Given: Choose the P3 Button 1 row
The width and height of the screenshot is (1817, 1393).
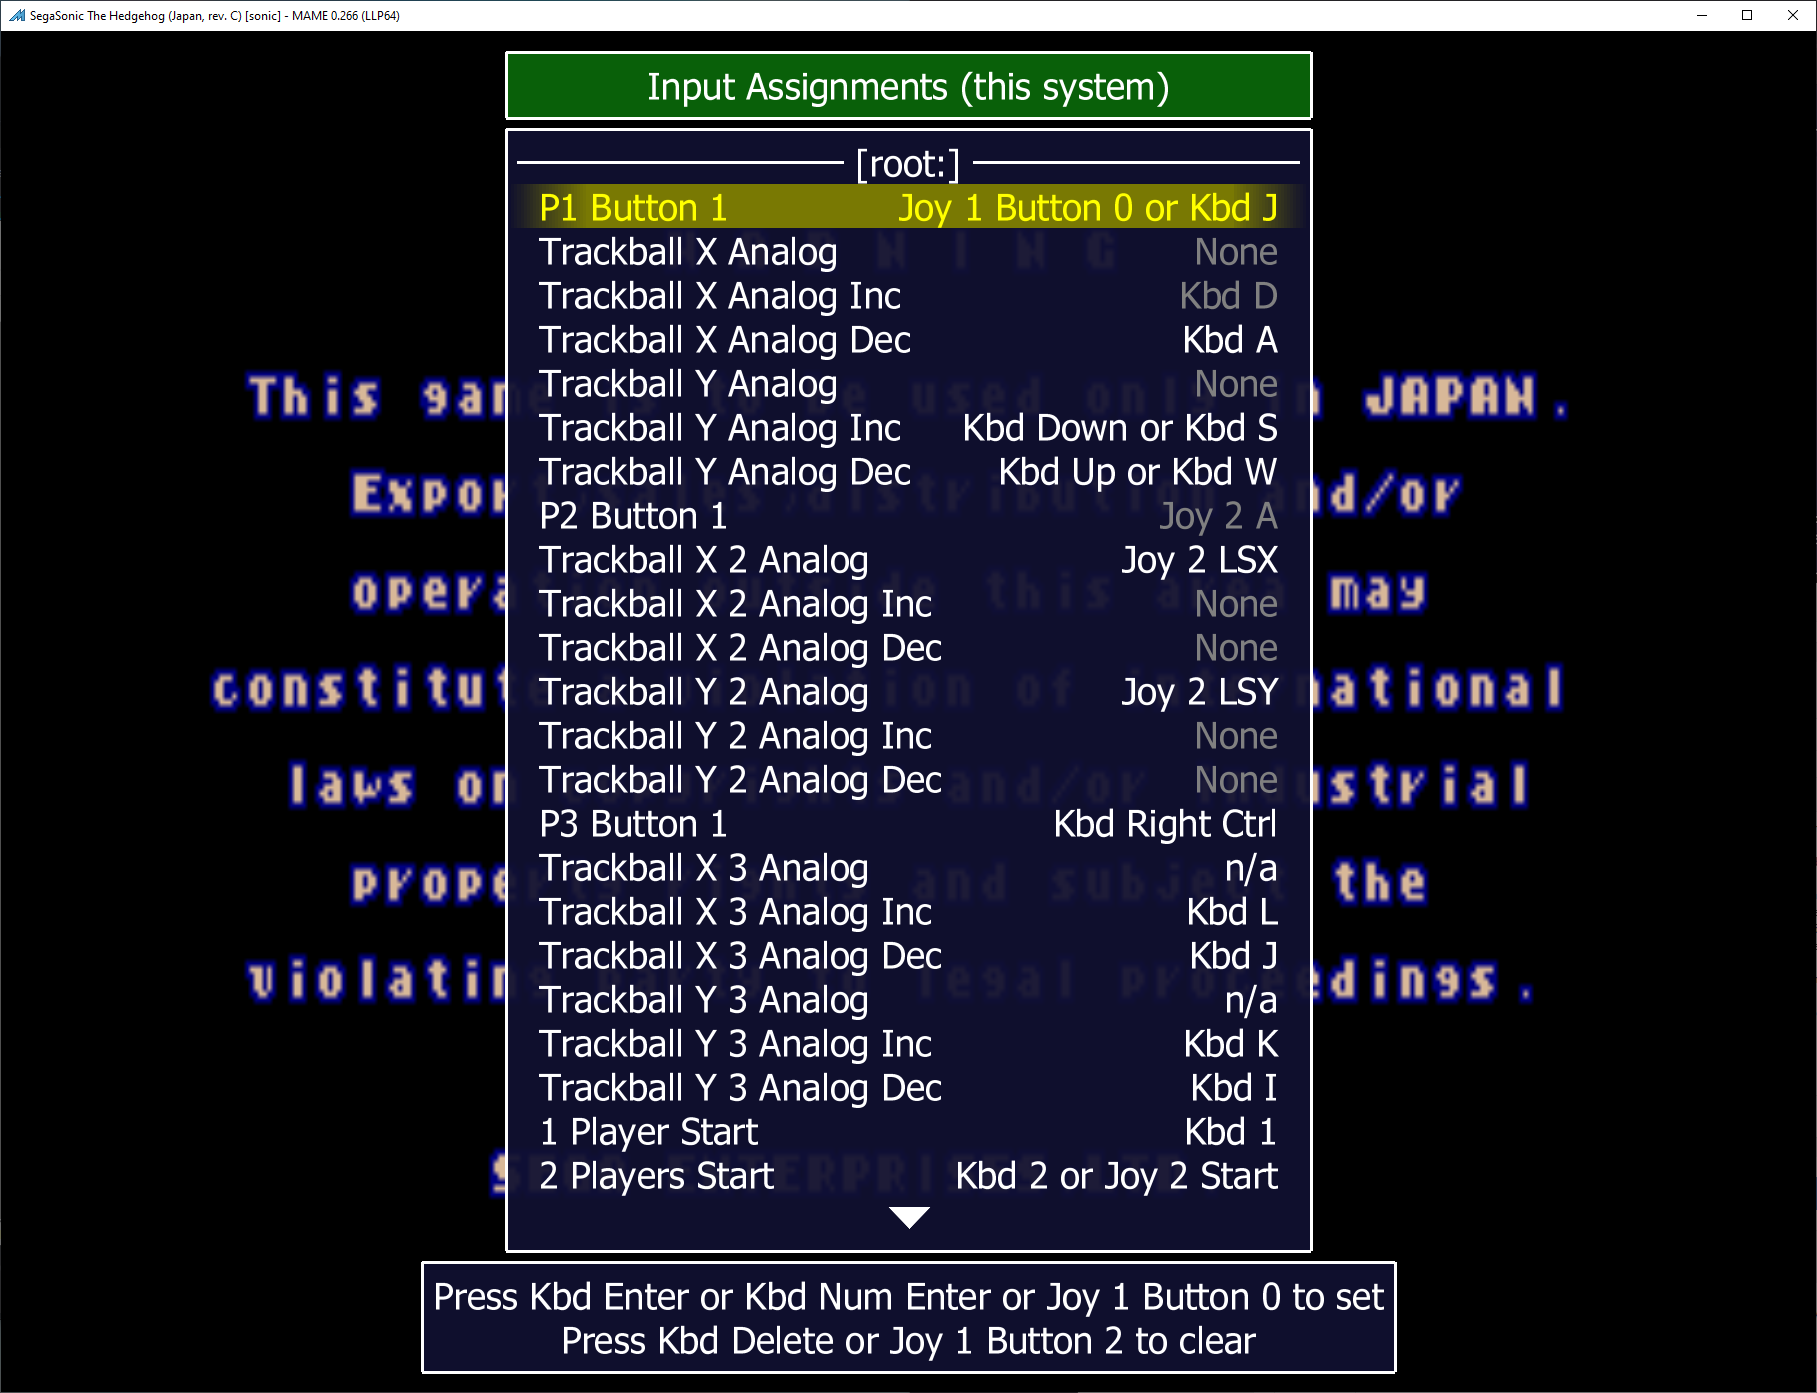Looking at the screenshot, I should [908, 823].
